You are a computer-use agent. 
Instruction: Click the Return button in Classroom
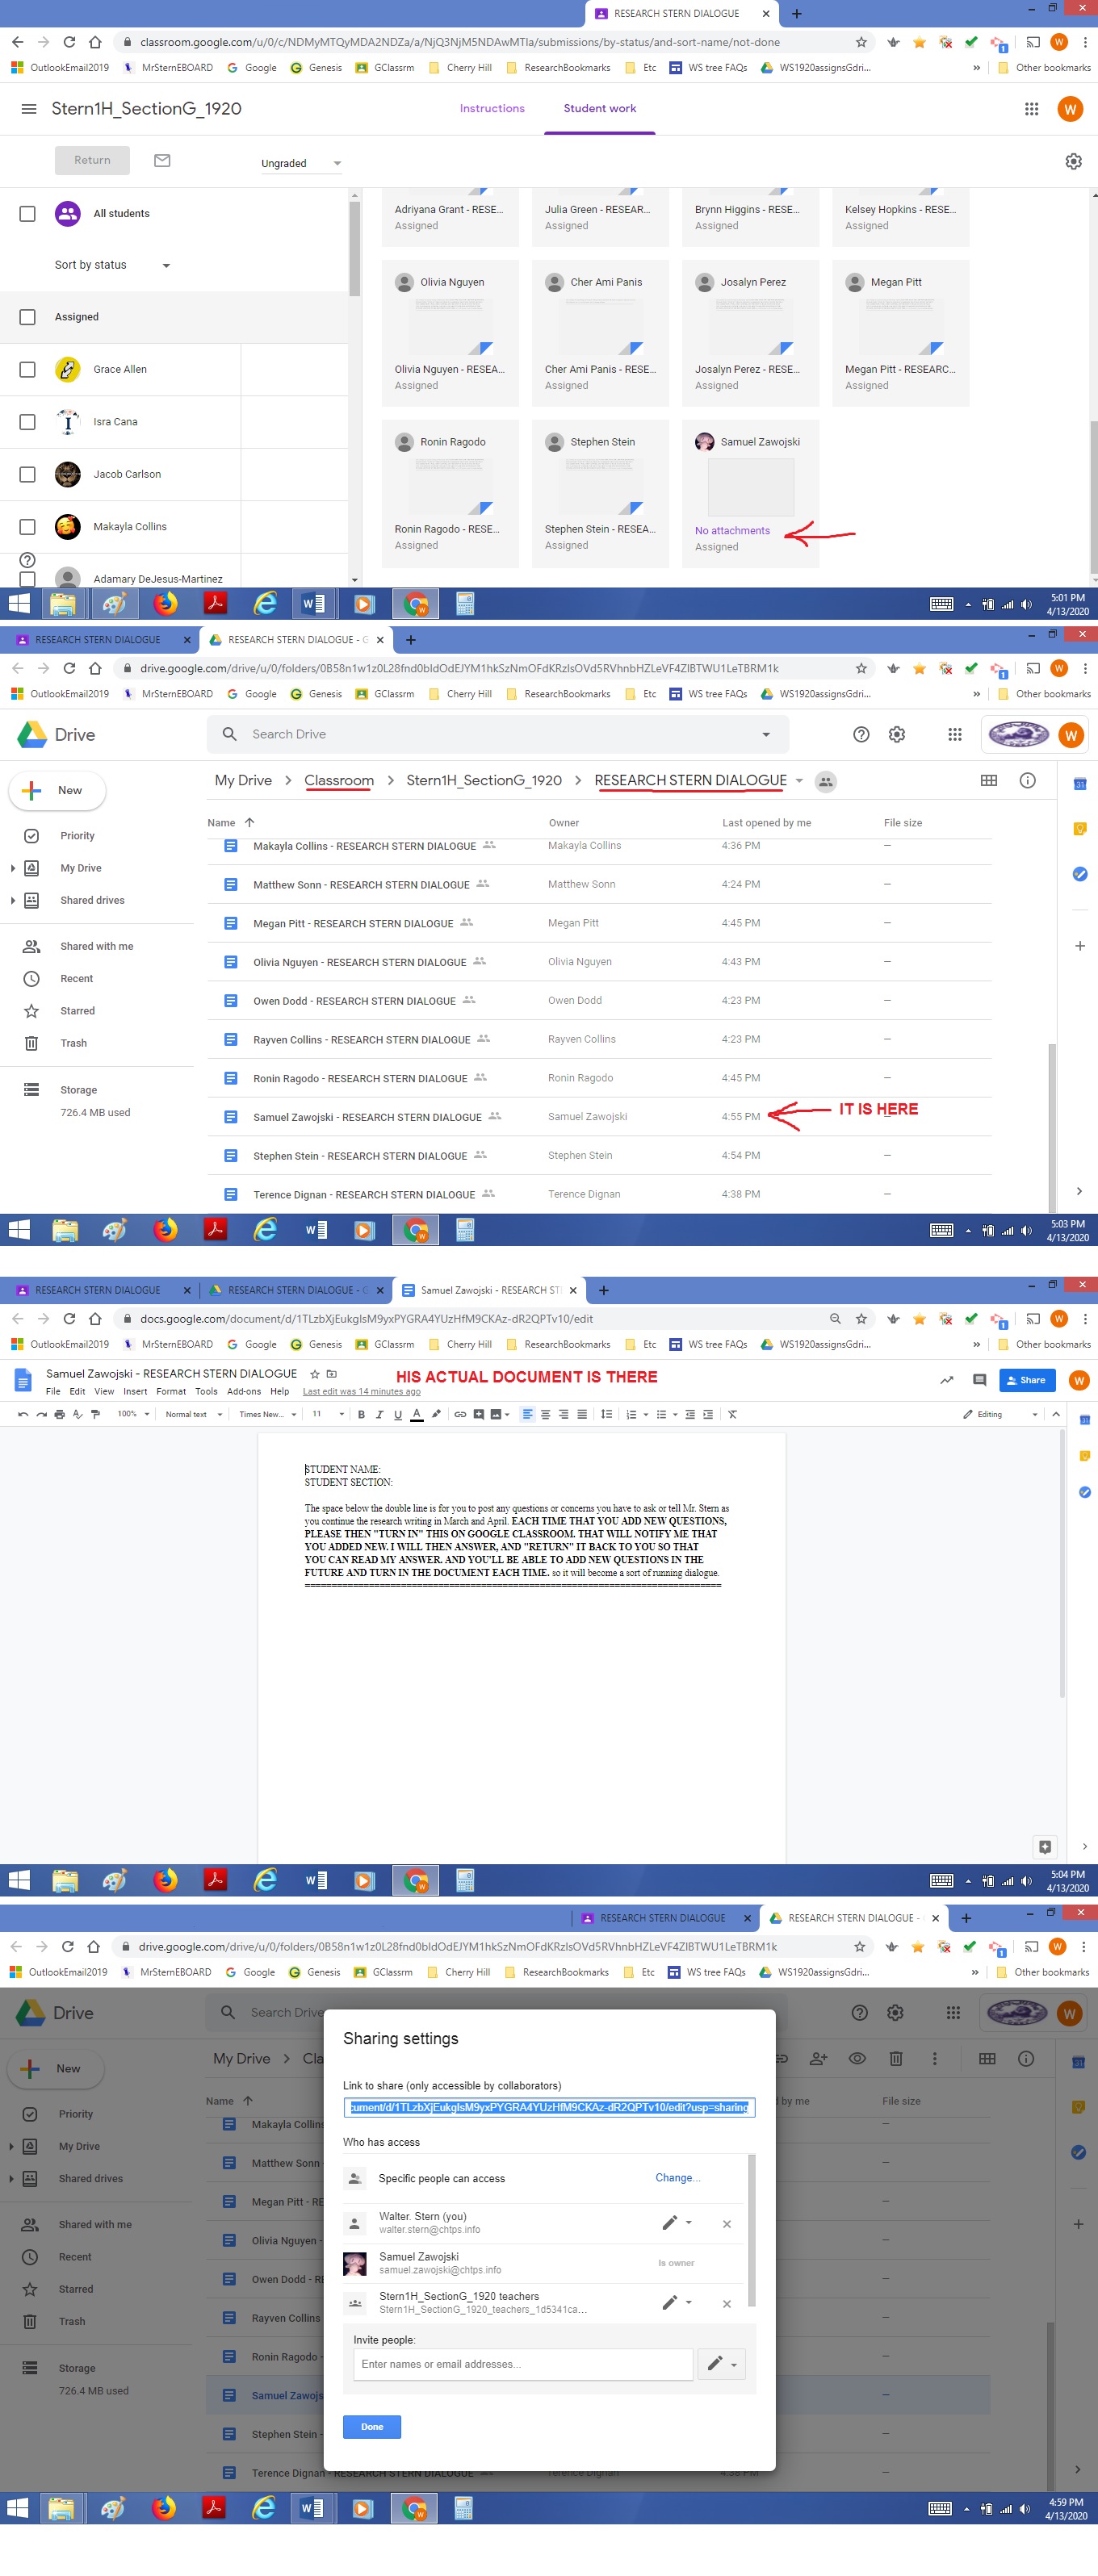(x=92, y=160)
